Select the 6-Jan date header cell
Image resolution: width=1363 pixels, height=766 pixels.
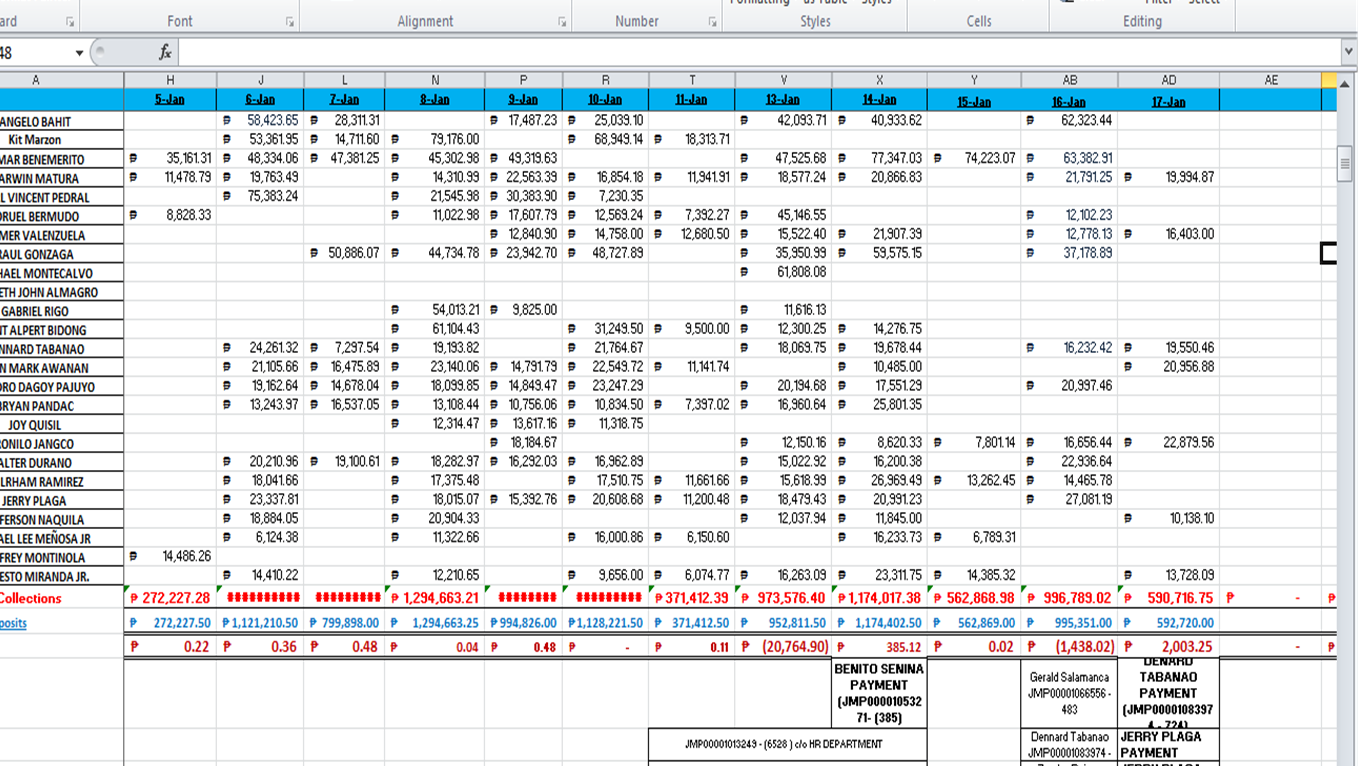(260, 100)
